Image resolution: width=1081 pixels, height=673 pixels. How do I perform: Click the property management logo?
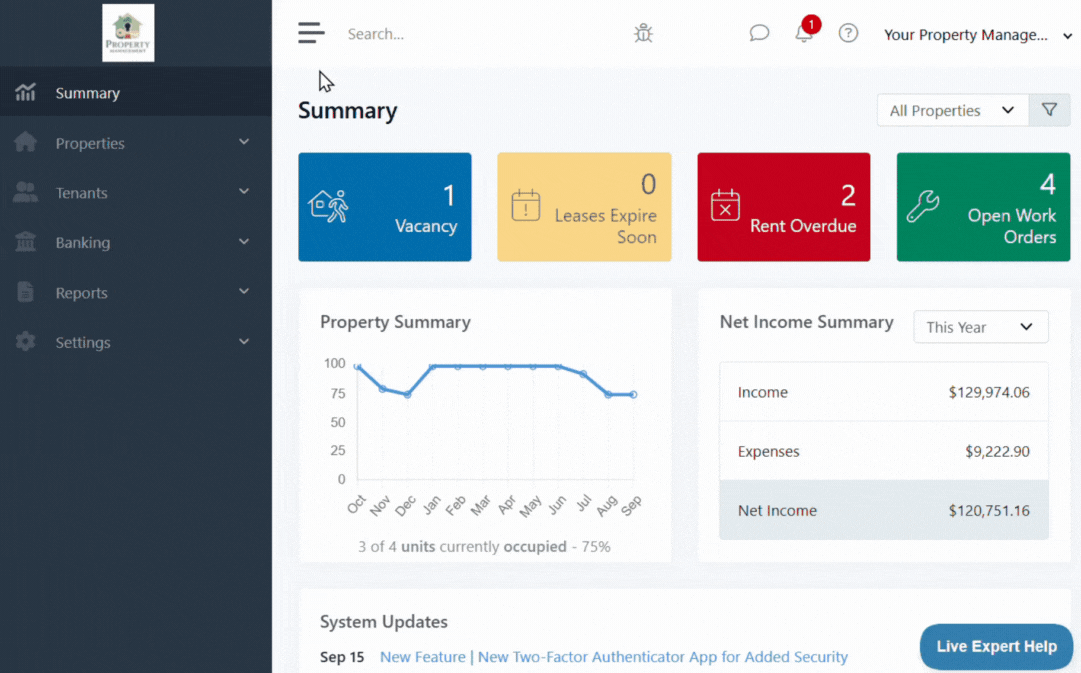tap(128, 33)
